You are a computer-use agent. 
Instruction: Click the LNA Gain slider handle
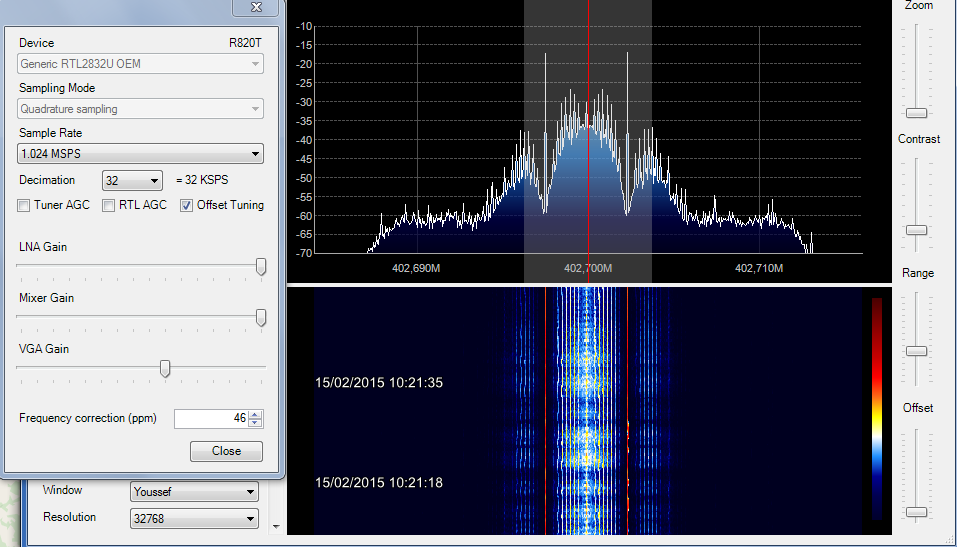pyautogui.click(x=261, y=266)
